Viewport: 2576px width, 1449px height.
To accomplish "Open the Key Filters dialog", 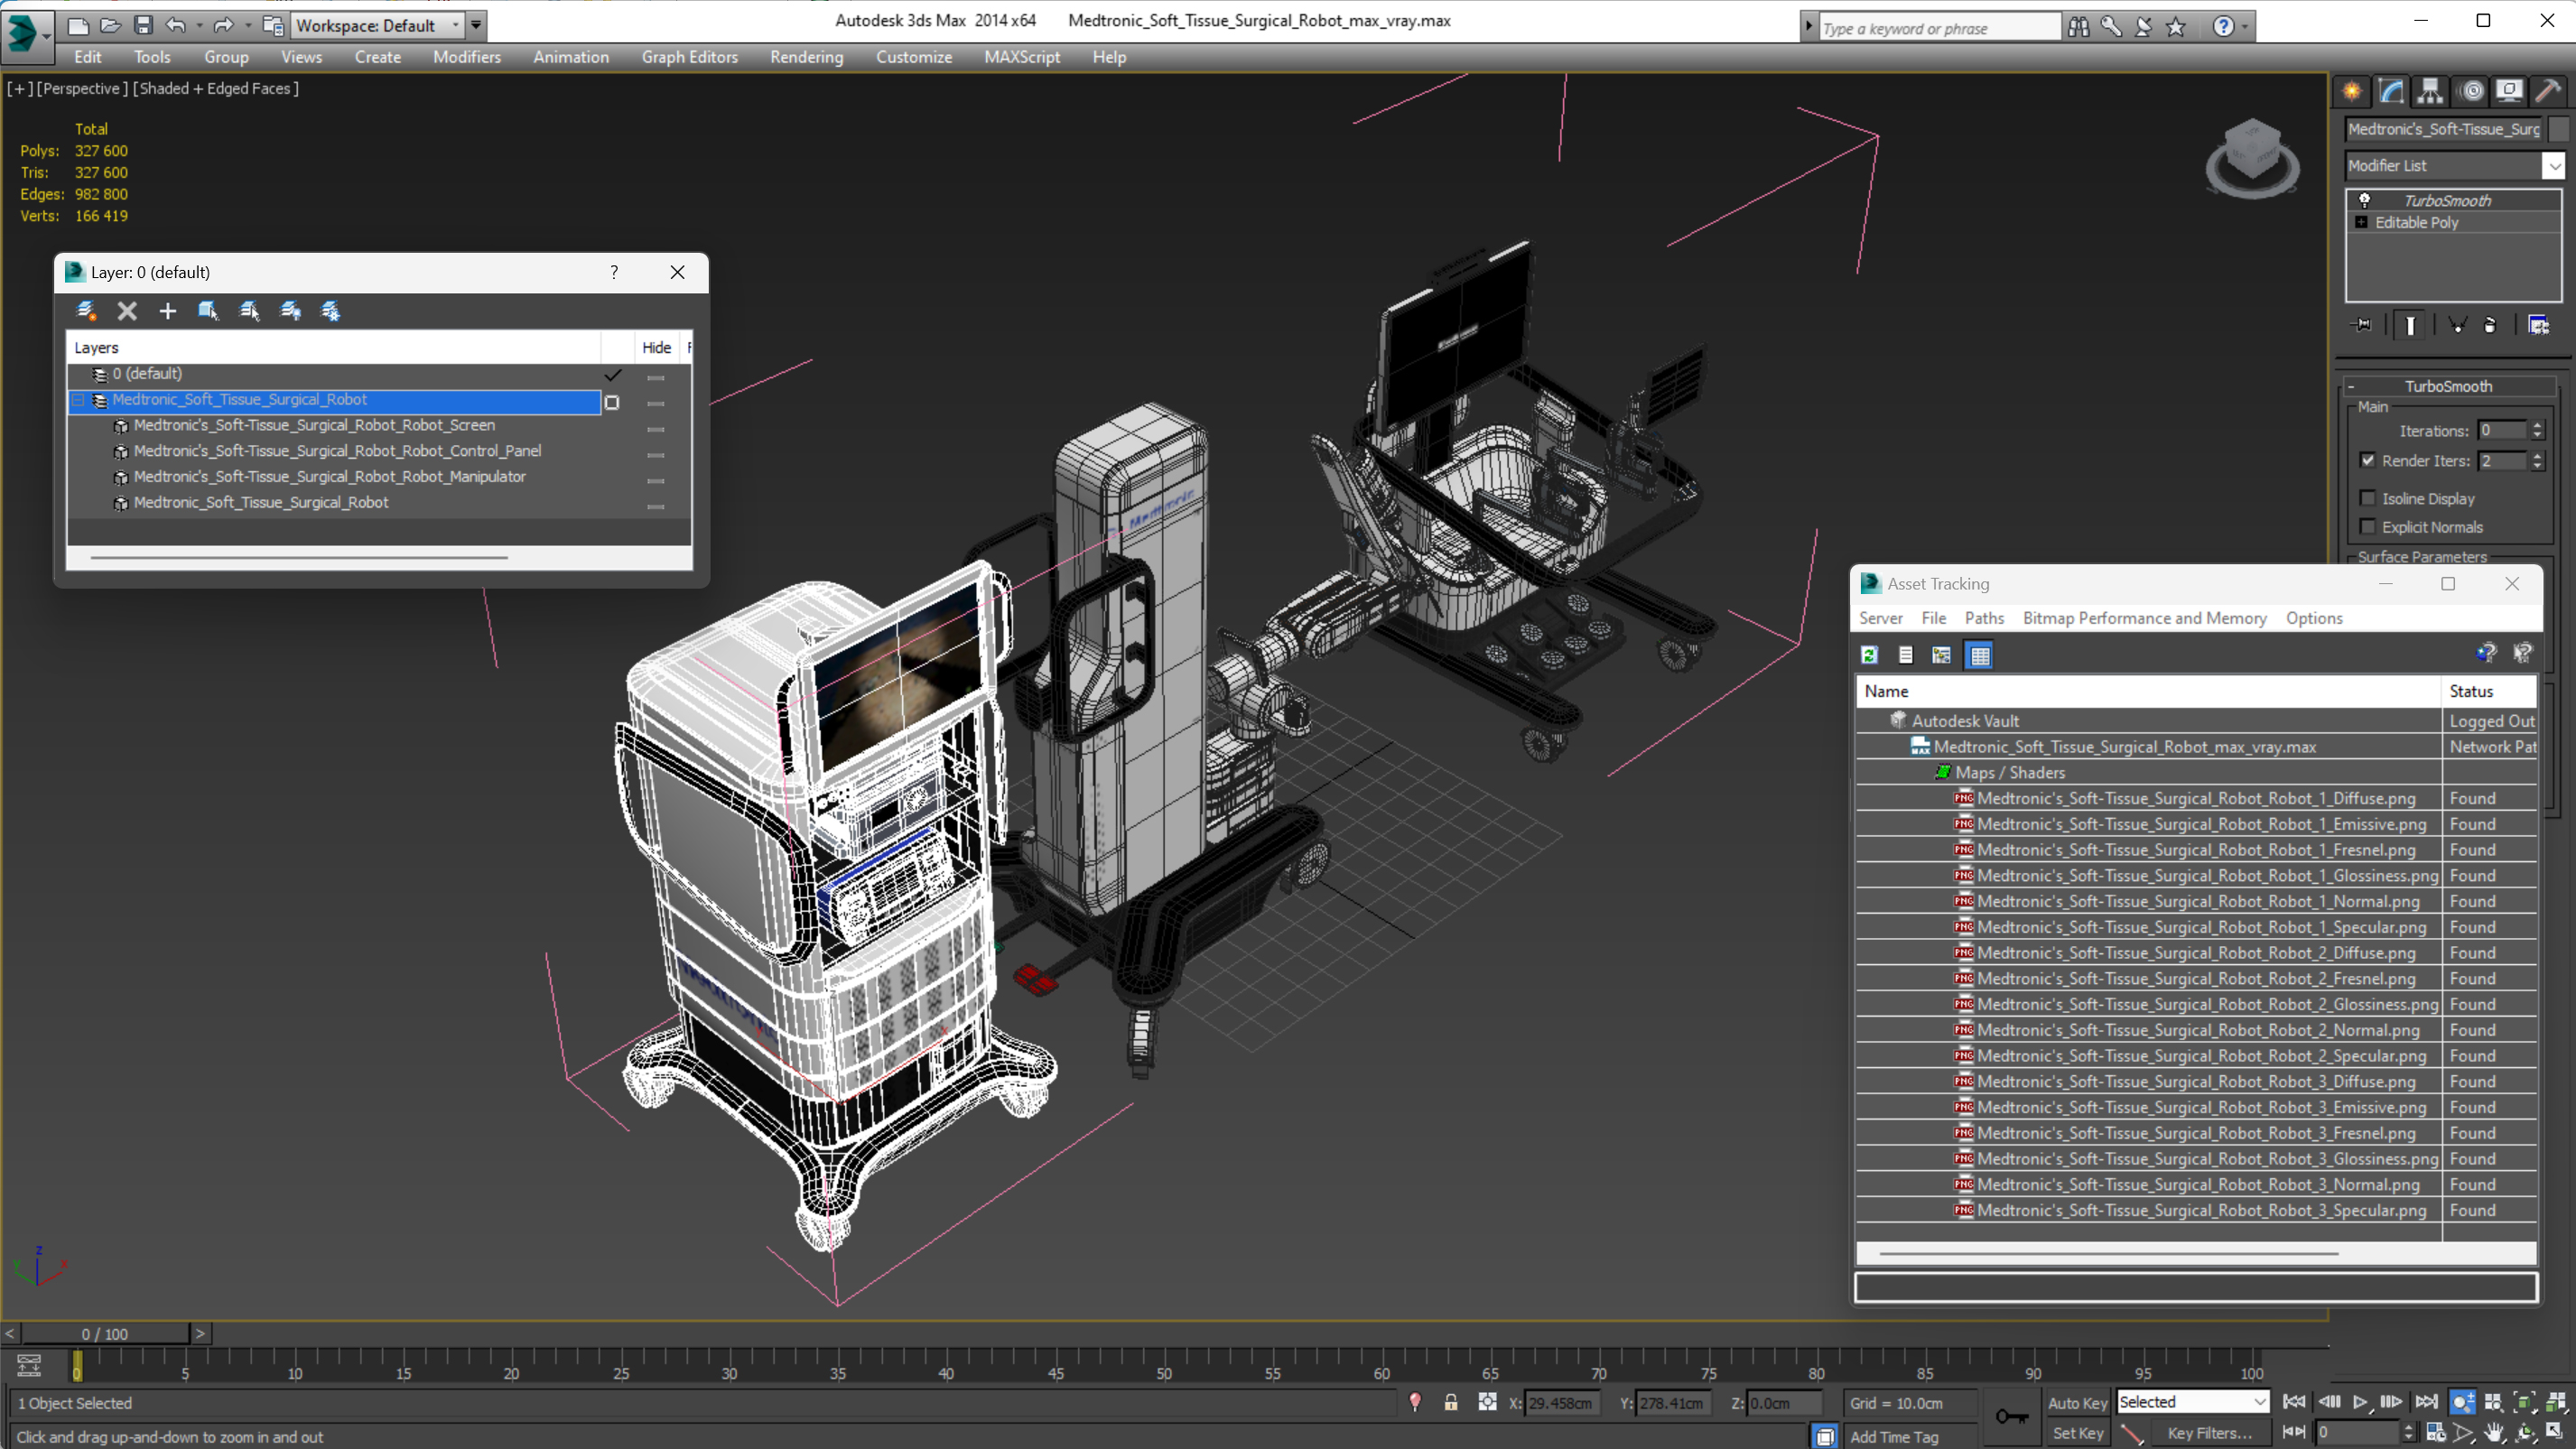I will [2209, 1433].
